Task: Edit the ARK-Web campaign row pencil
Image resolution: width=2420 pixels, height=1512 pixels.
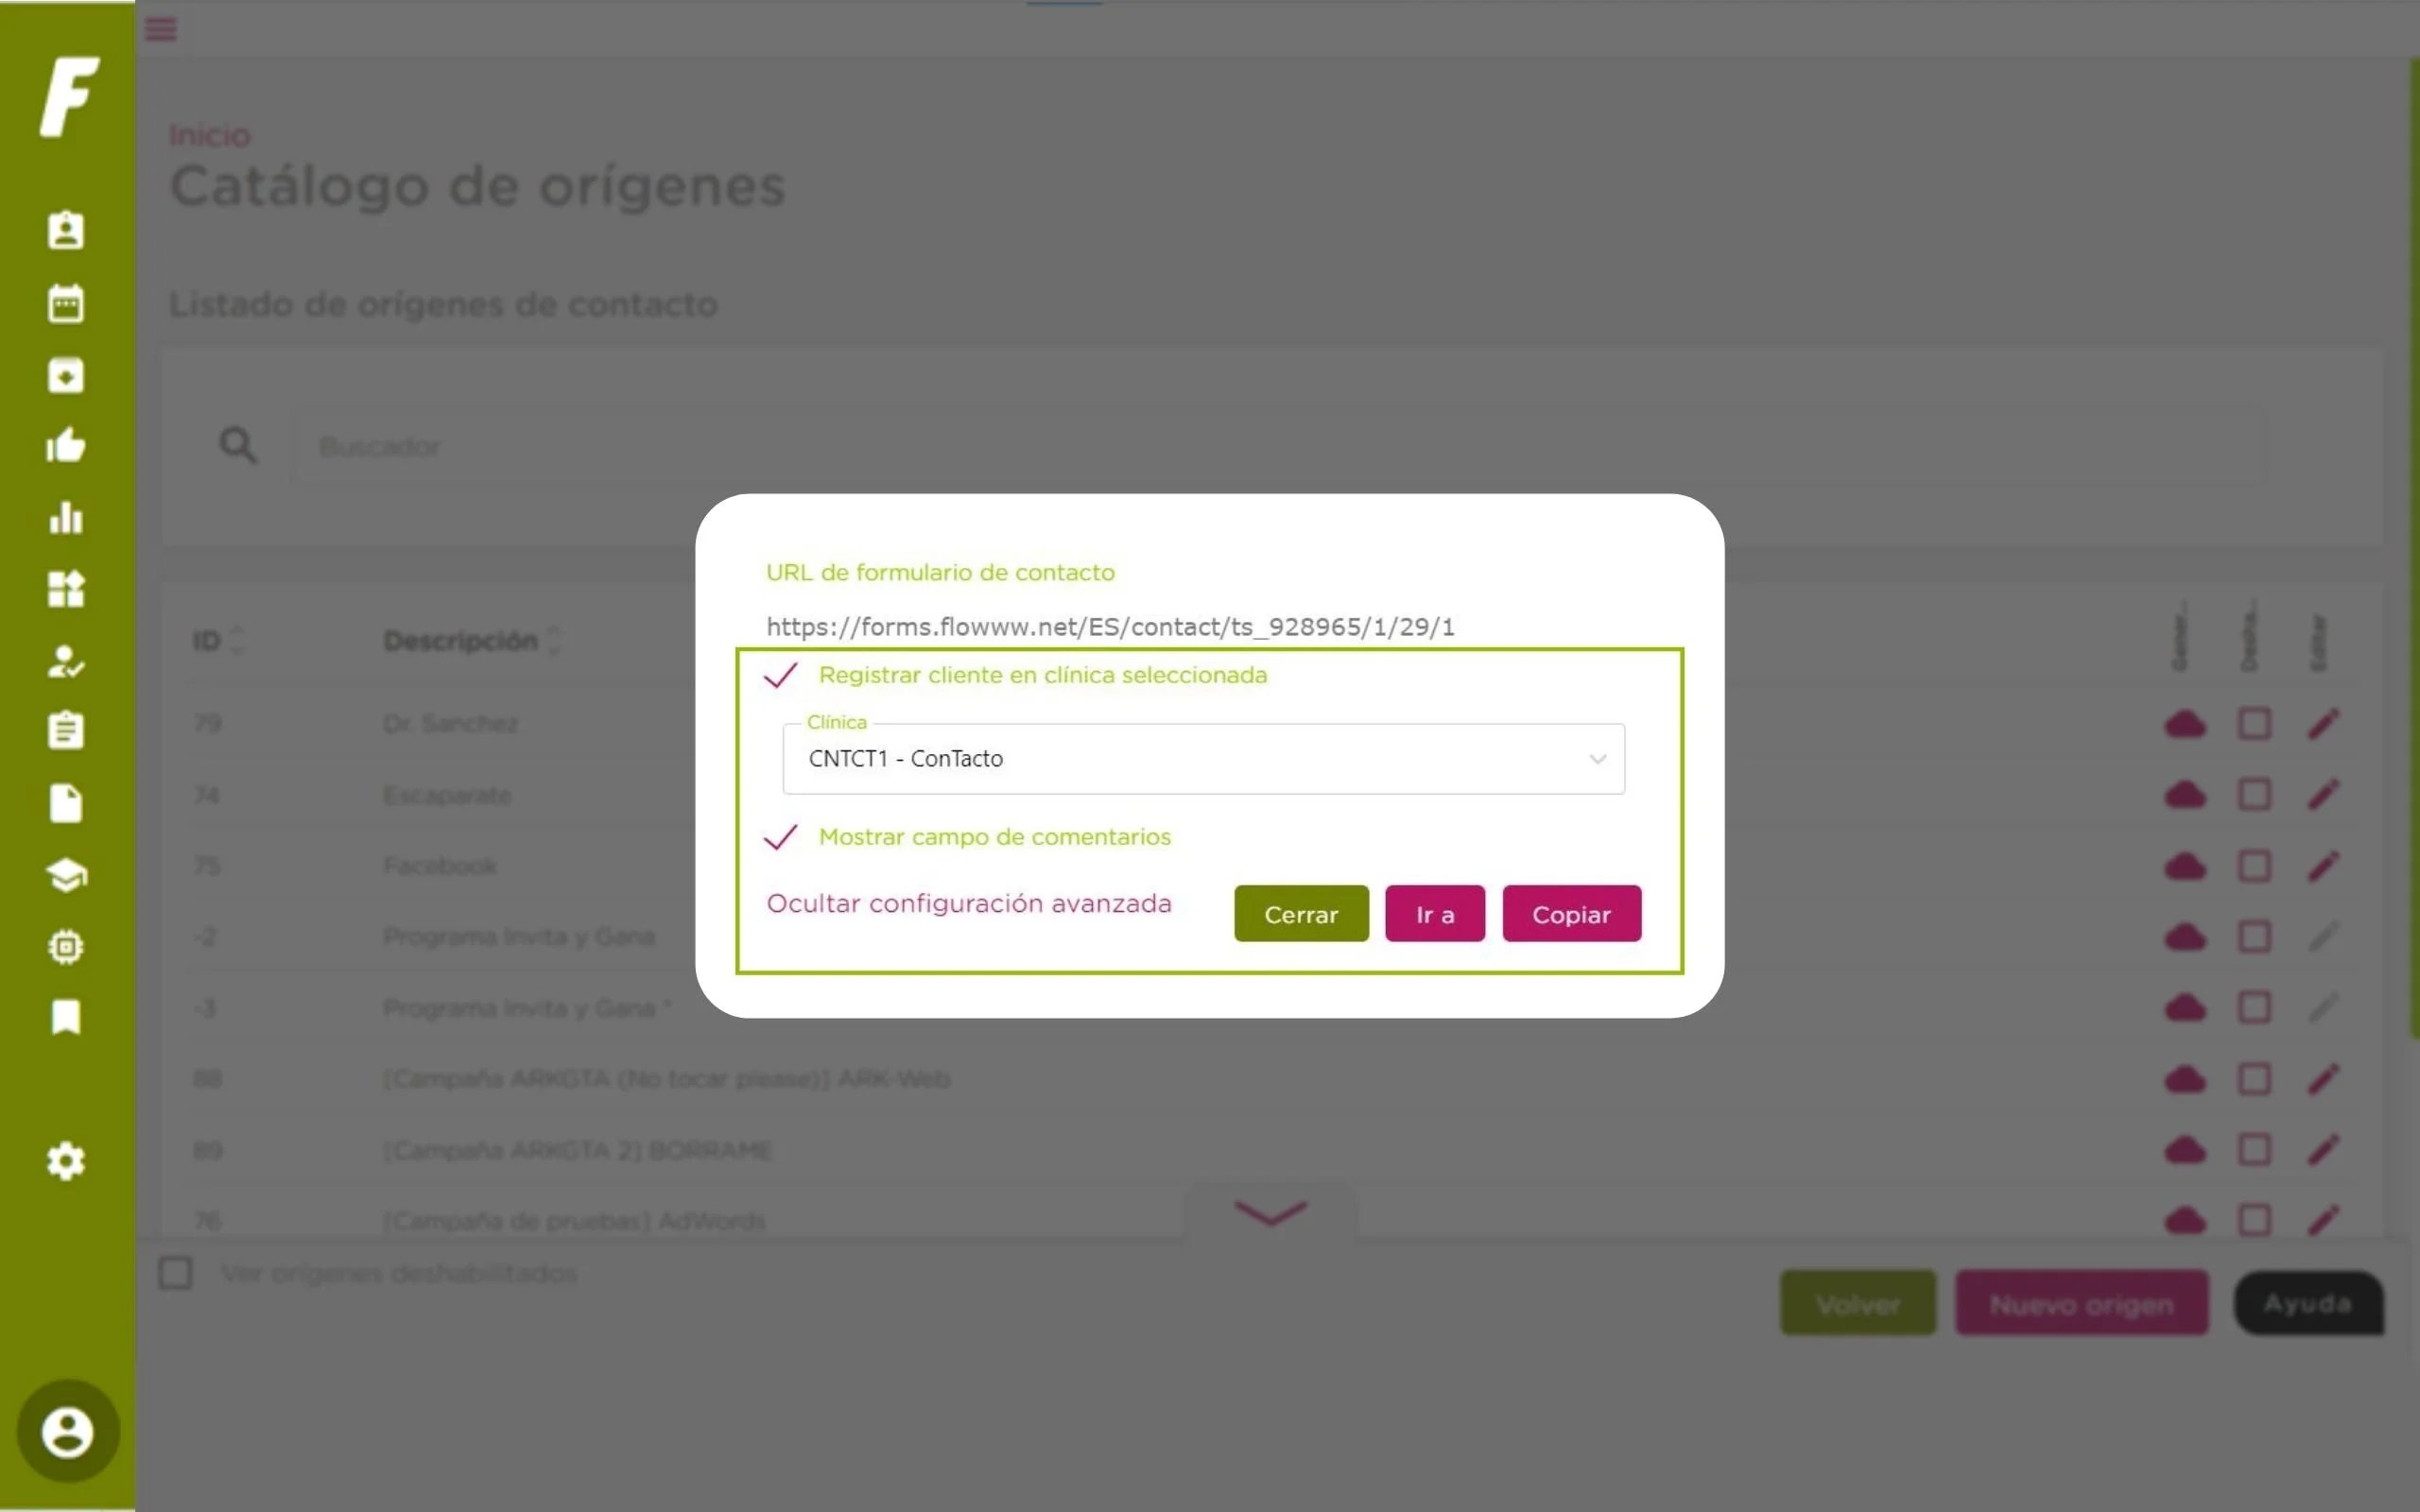Action: coord(2324,1079)
